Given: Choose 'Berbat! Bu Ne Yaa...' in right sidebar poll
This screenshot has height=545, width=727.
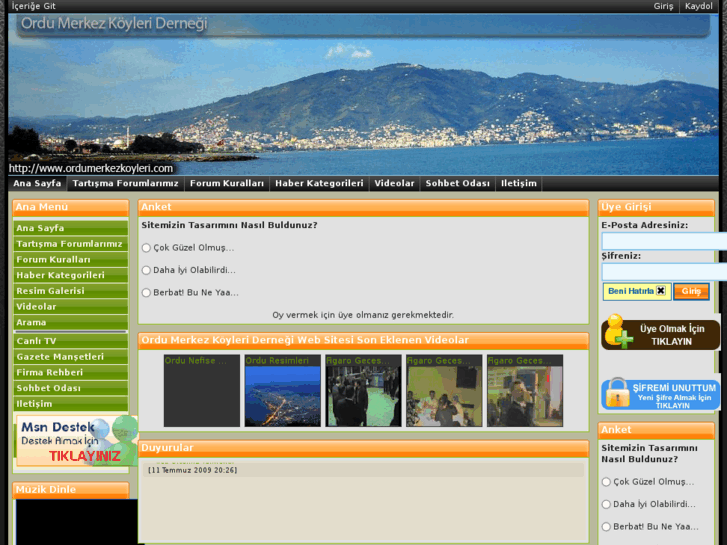Looking at the screenshot, I should (x=606, y=526).
